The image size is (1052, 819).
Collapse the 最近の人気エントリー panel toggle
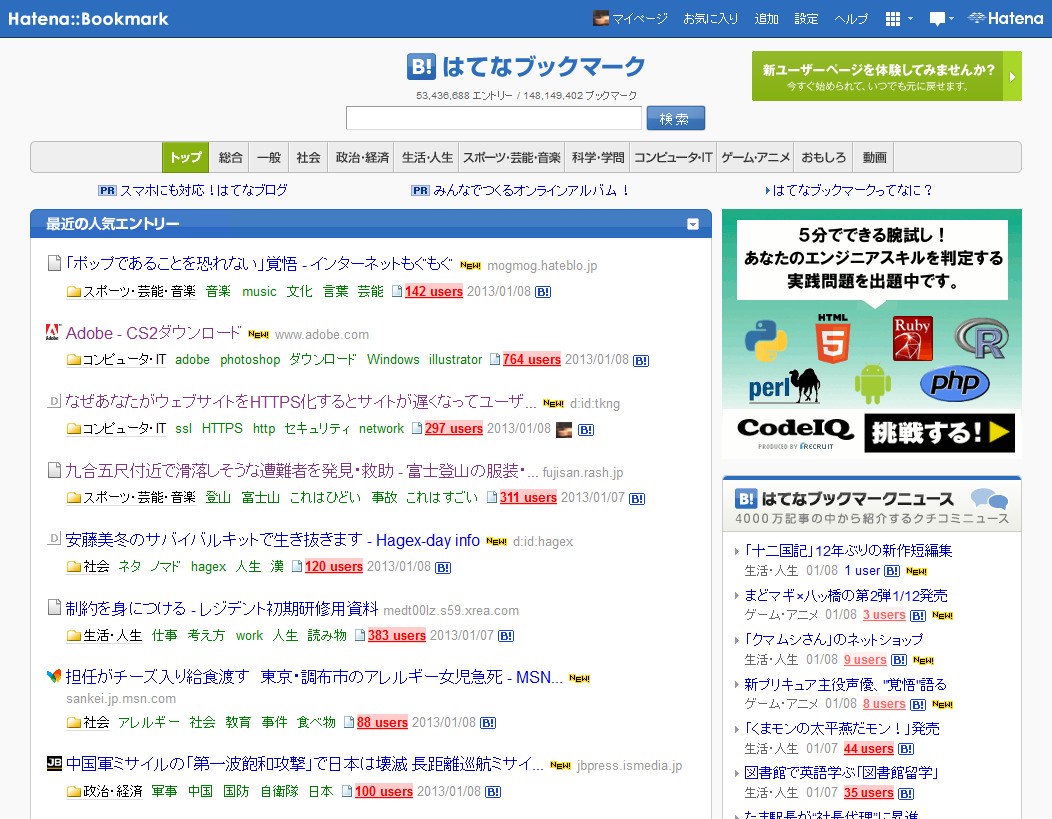(693, 224)
